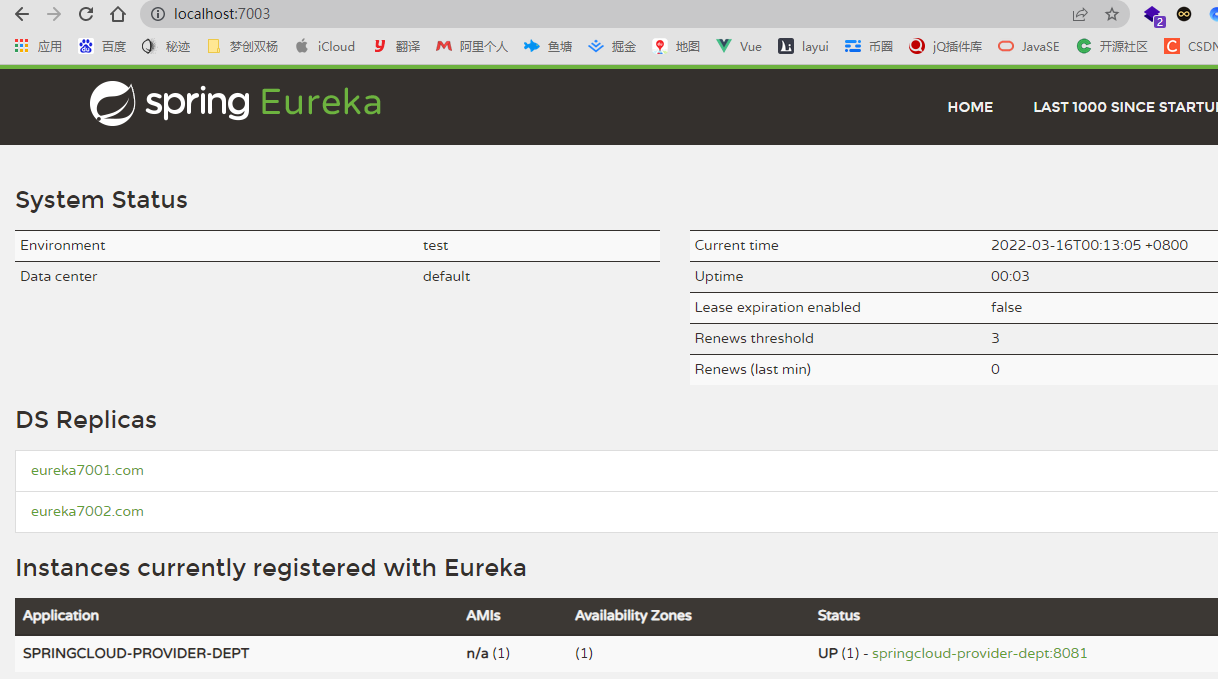Click the n/a (1) AMIs cell
This screenshot has width=1218, height=679.
click(488, 653)
